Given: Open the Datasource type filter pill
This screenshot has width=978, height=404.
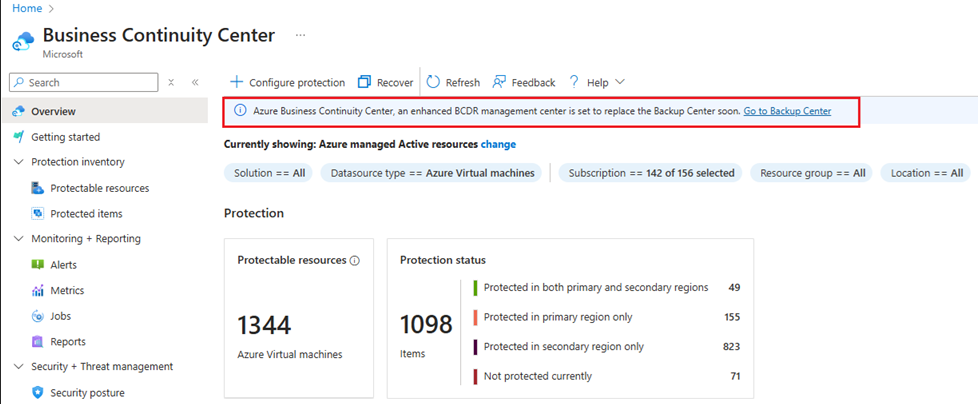Looking at the screenshot, I should pyautogui.click(x=432, y=173).
